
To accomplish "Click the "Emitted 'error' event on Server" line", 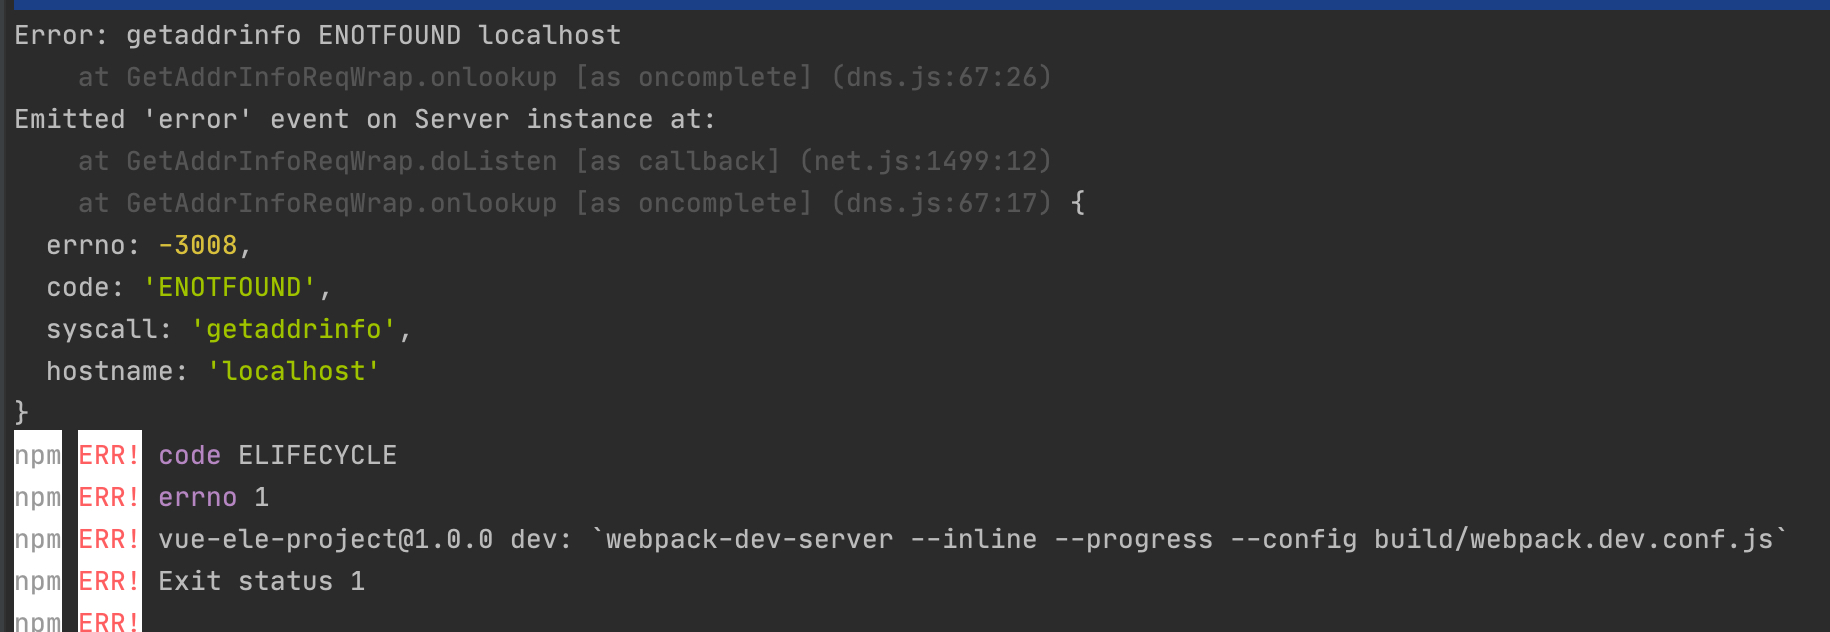I will pos(365,119).
